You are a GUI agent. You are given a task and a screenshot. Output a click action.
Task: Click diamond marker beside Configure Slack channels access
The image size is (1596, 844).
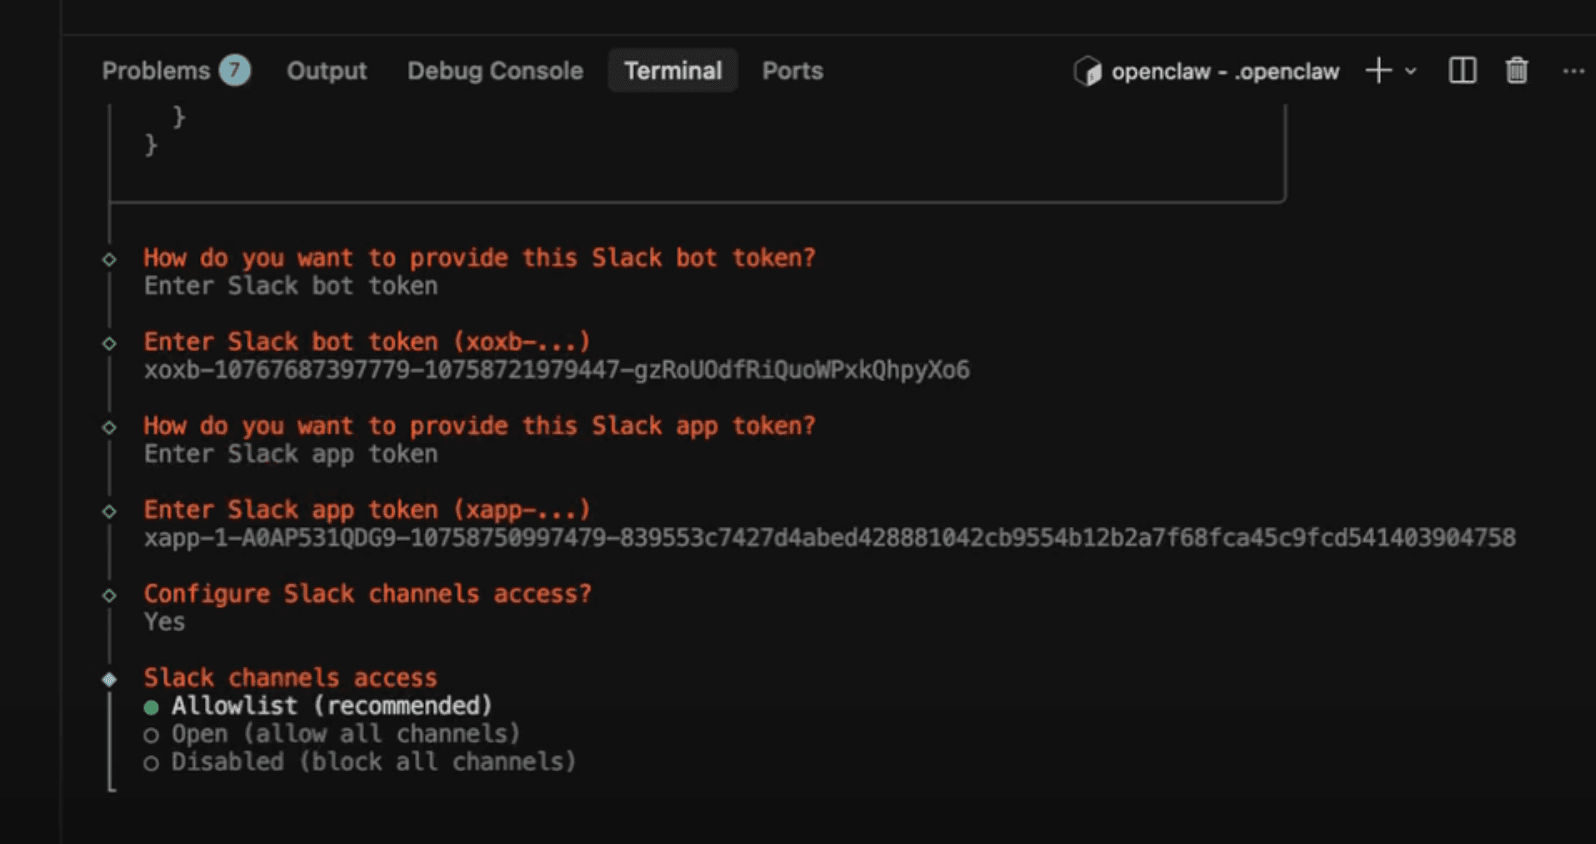pyautogui.click(x=109, y=595)
